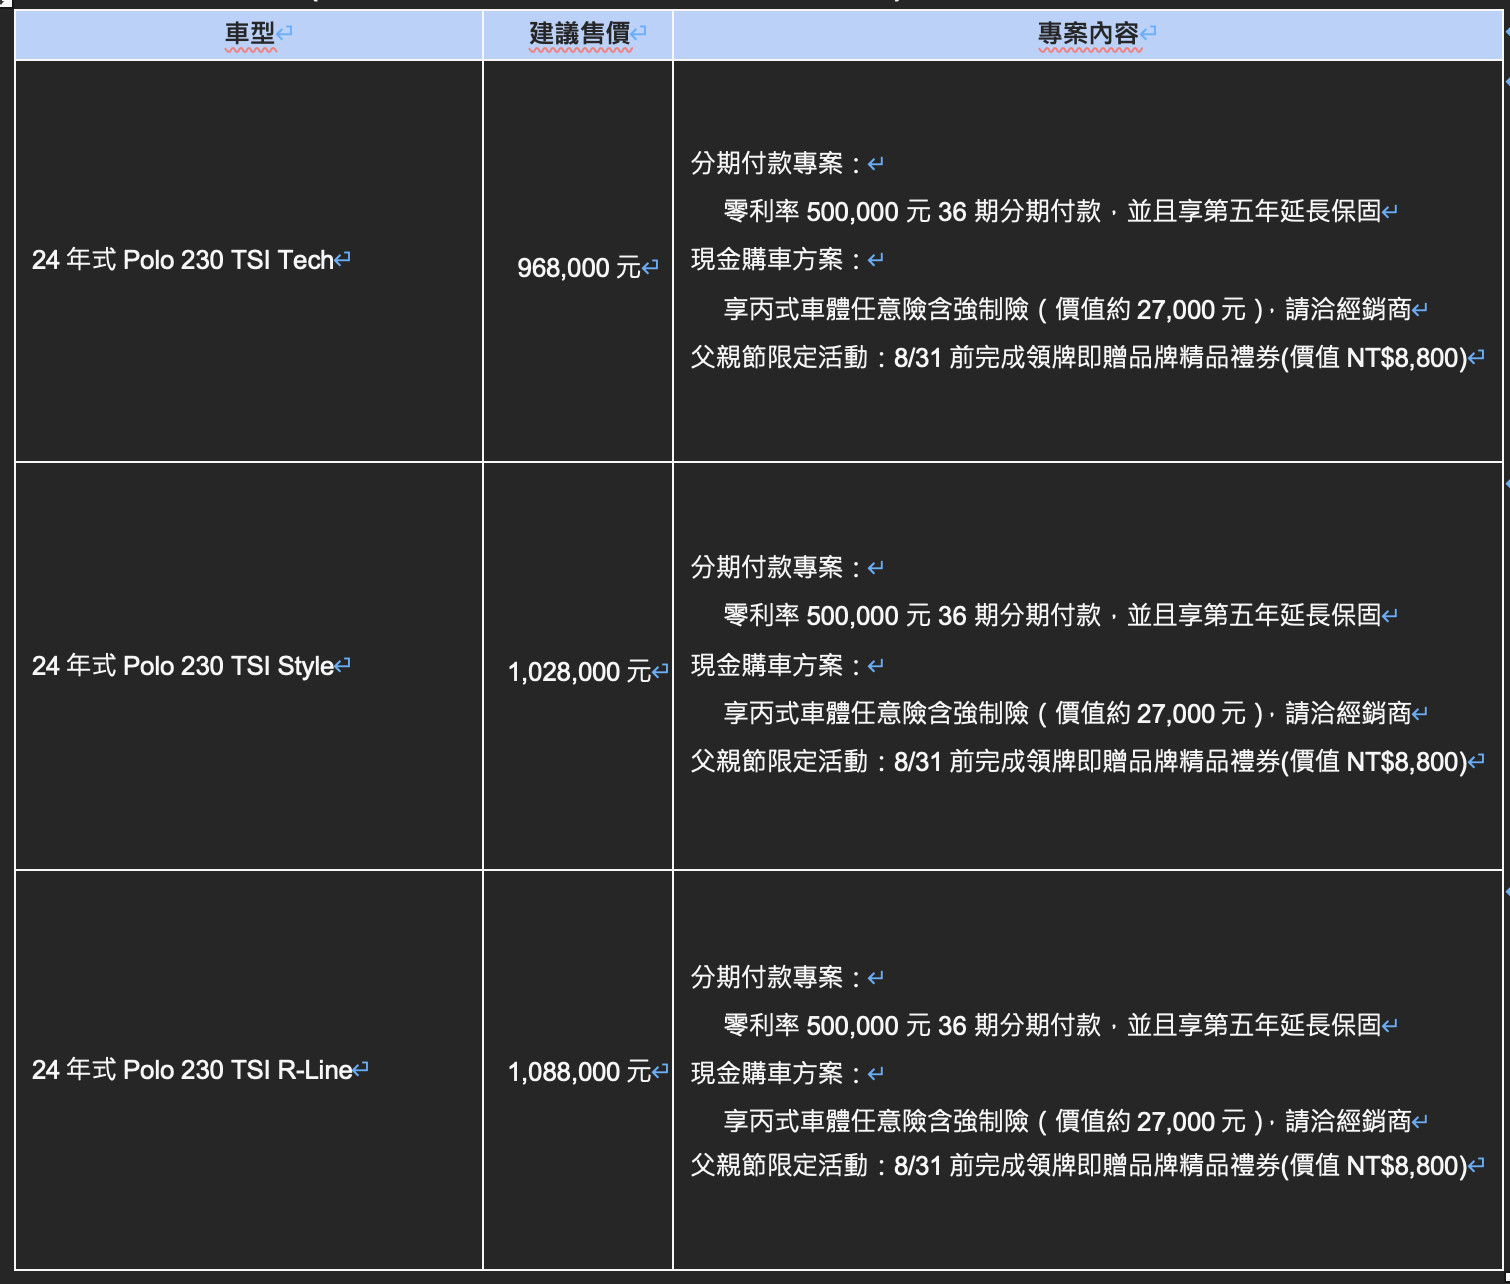This screenshot has width=1510, height=1284.
Task: Click the 享丙式車體任意險 line in Style row
Action: [1066, 714]
